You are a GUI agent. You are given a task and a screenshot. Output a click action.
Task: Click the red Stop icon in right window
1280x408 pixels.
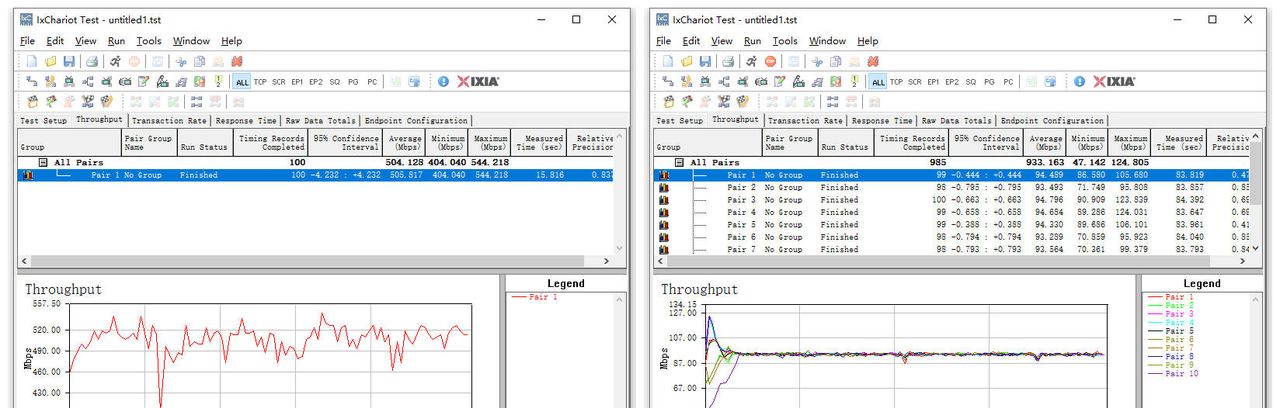click(x=770, y=61)
